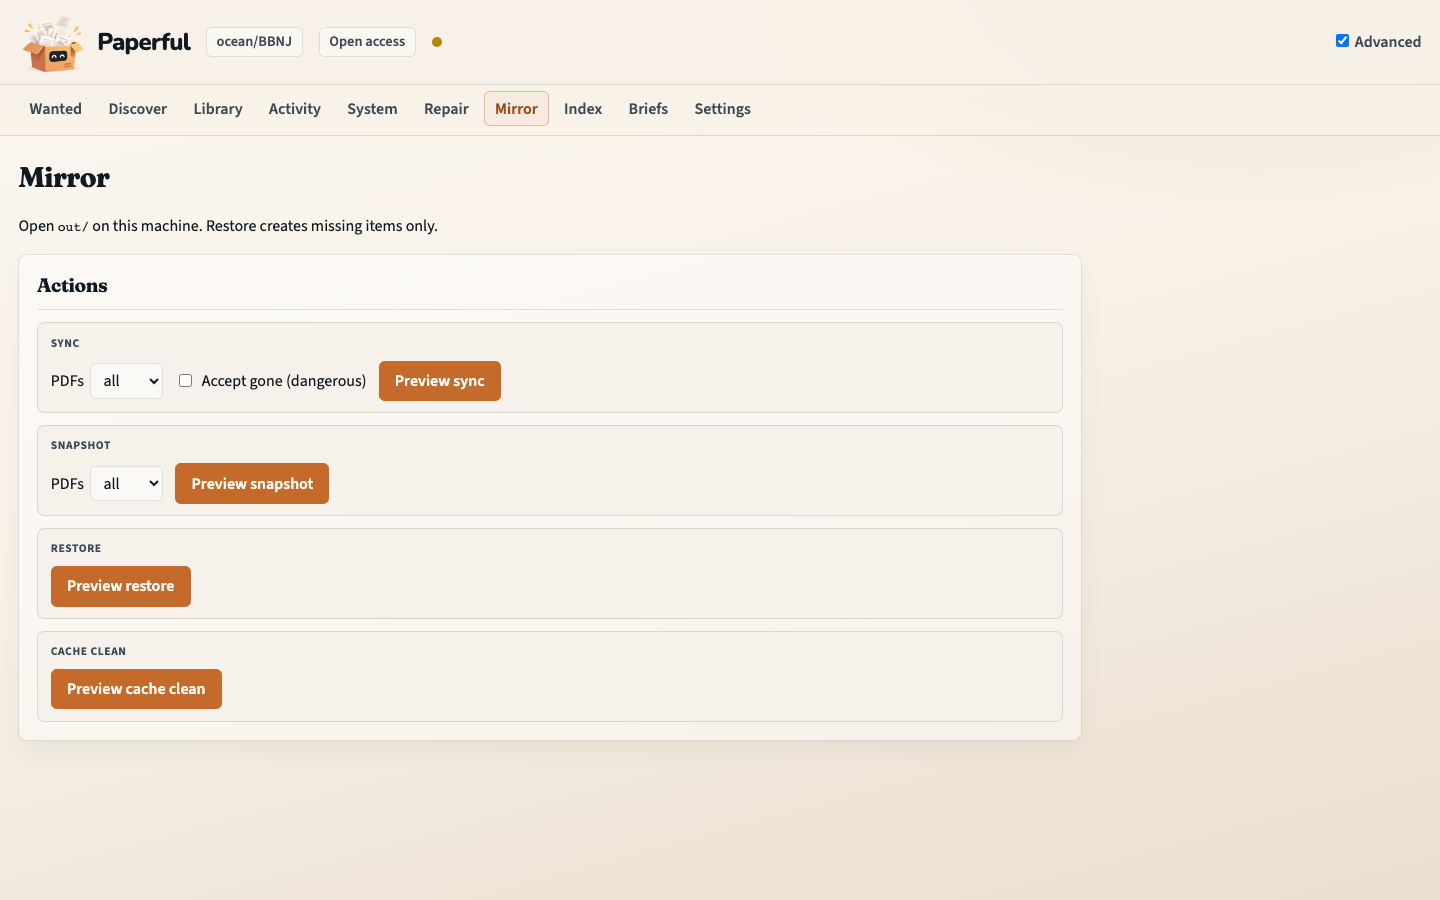Click the ocean/BBNJ project badge
Image resolution: width=1440 pixels, height=900 pixels.
pos(254,42)
